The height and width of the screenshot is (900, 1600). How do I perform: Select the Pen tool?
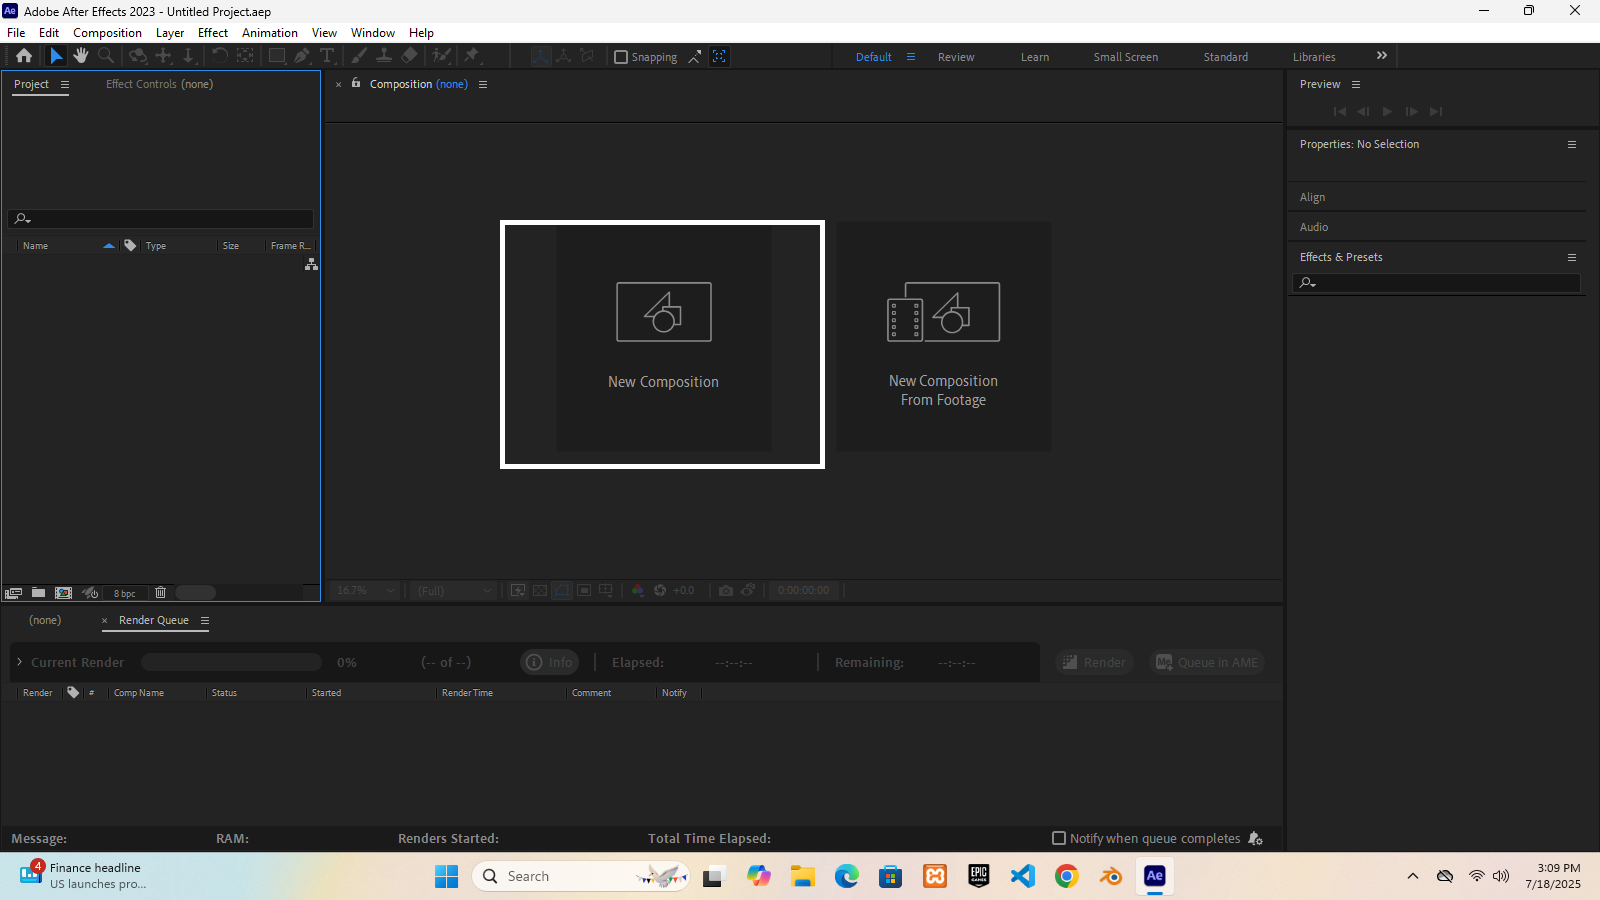point(302,56)
